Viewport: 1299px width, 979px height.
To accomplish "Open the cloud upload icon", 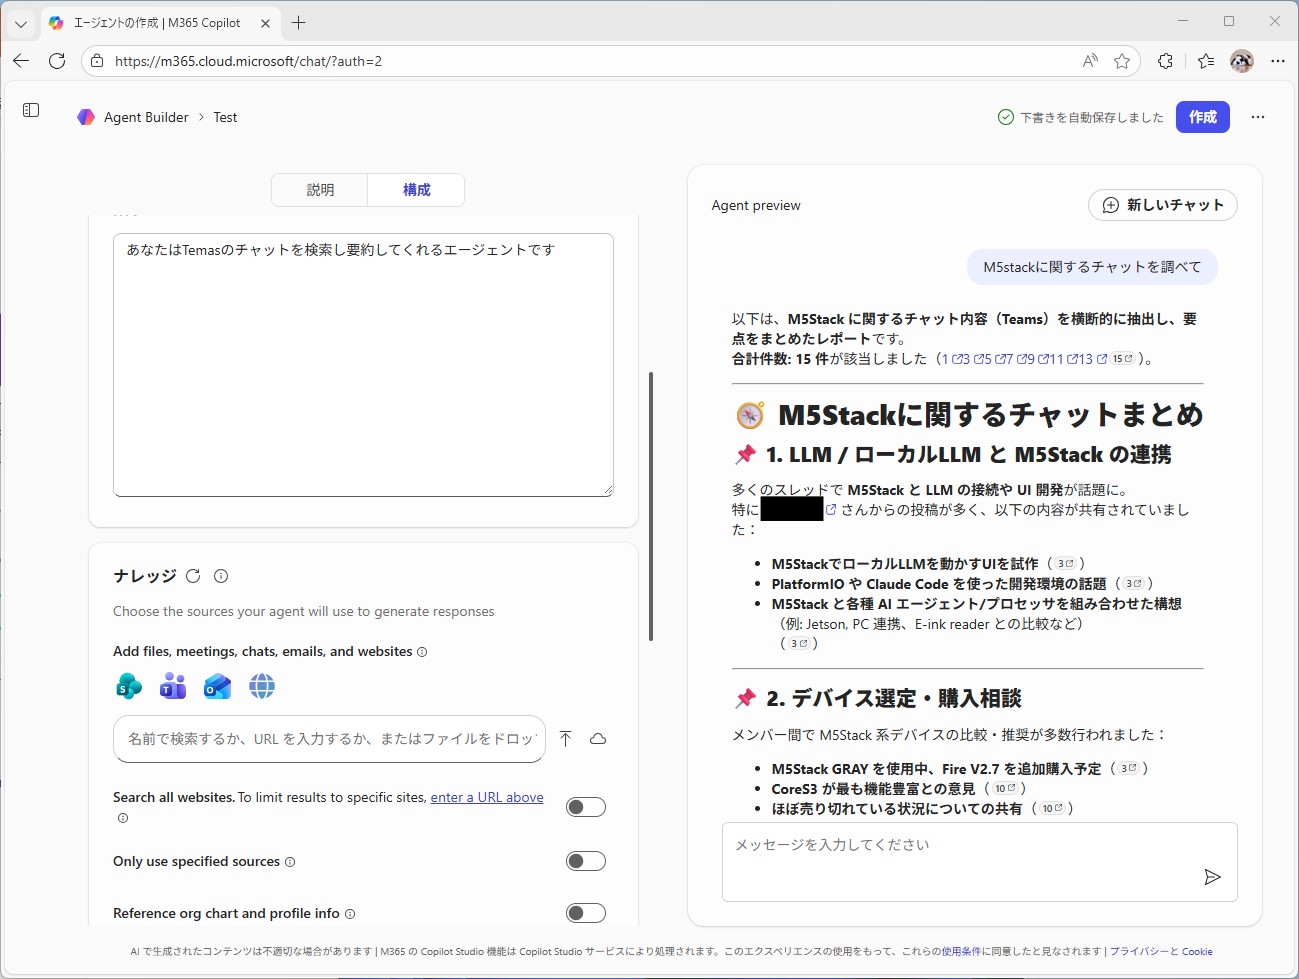I will 597,738.
